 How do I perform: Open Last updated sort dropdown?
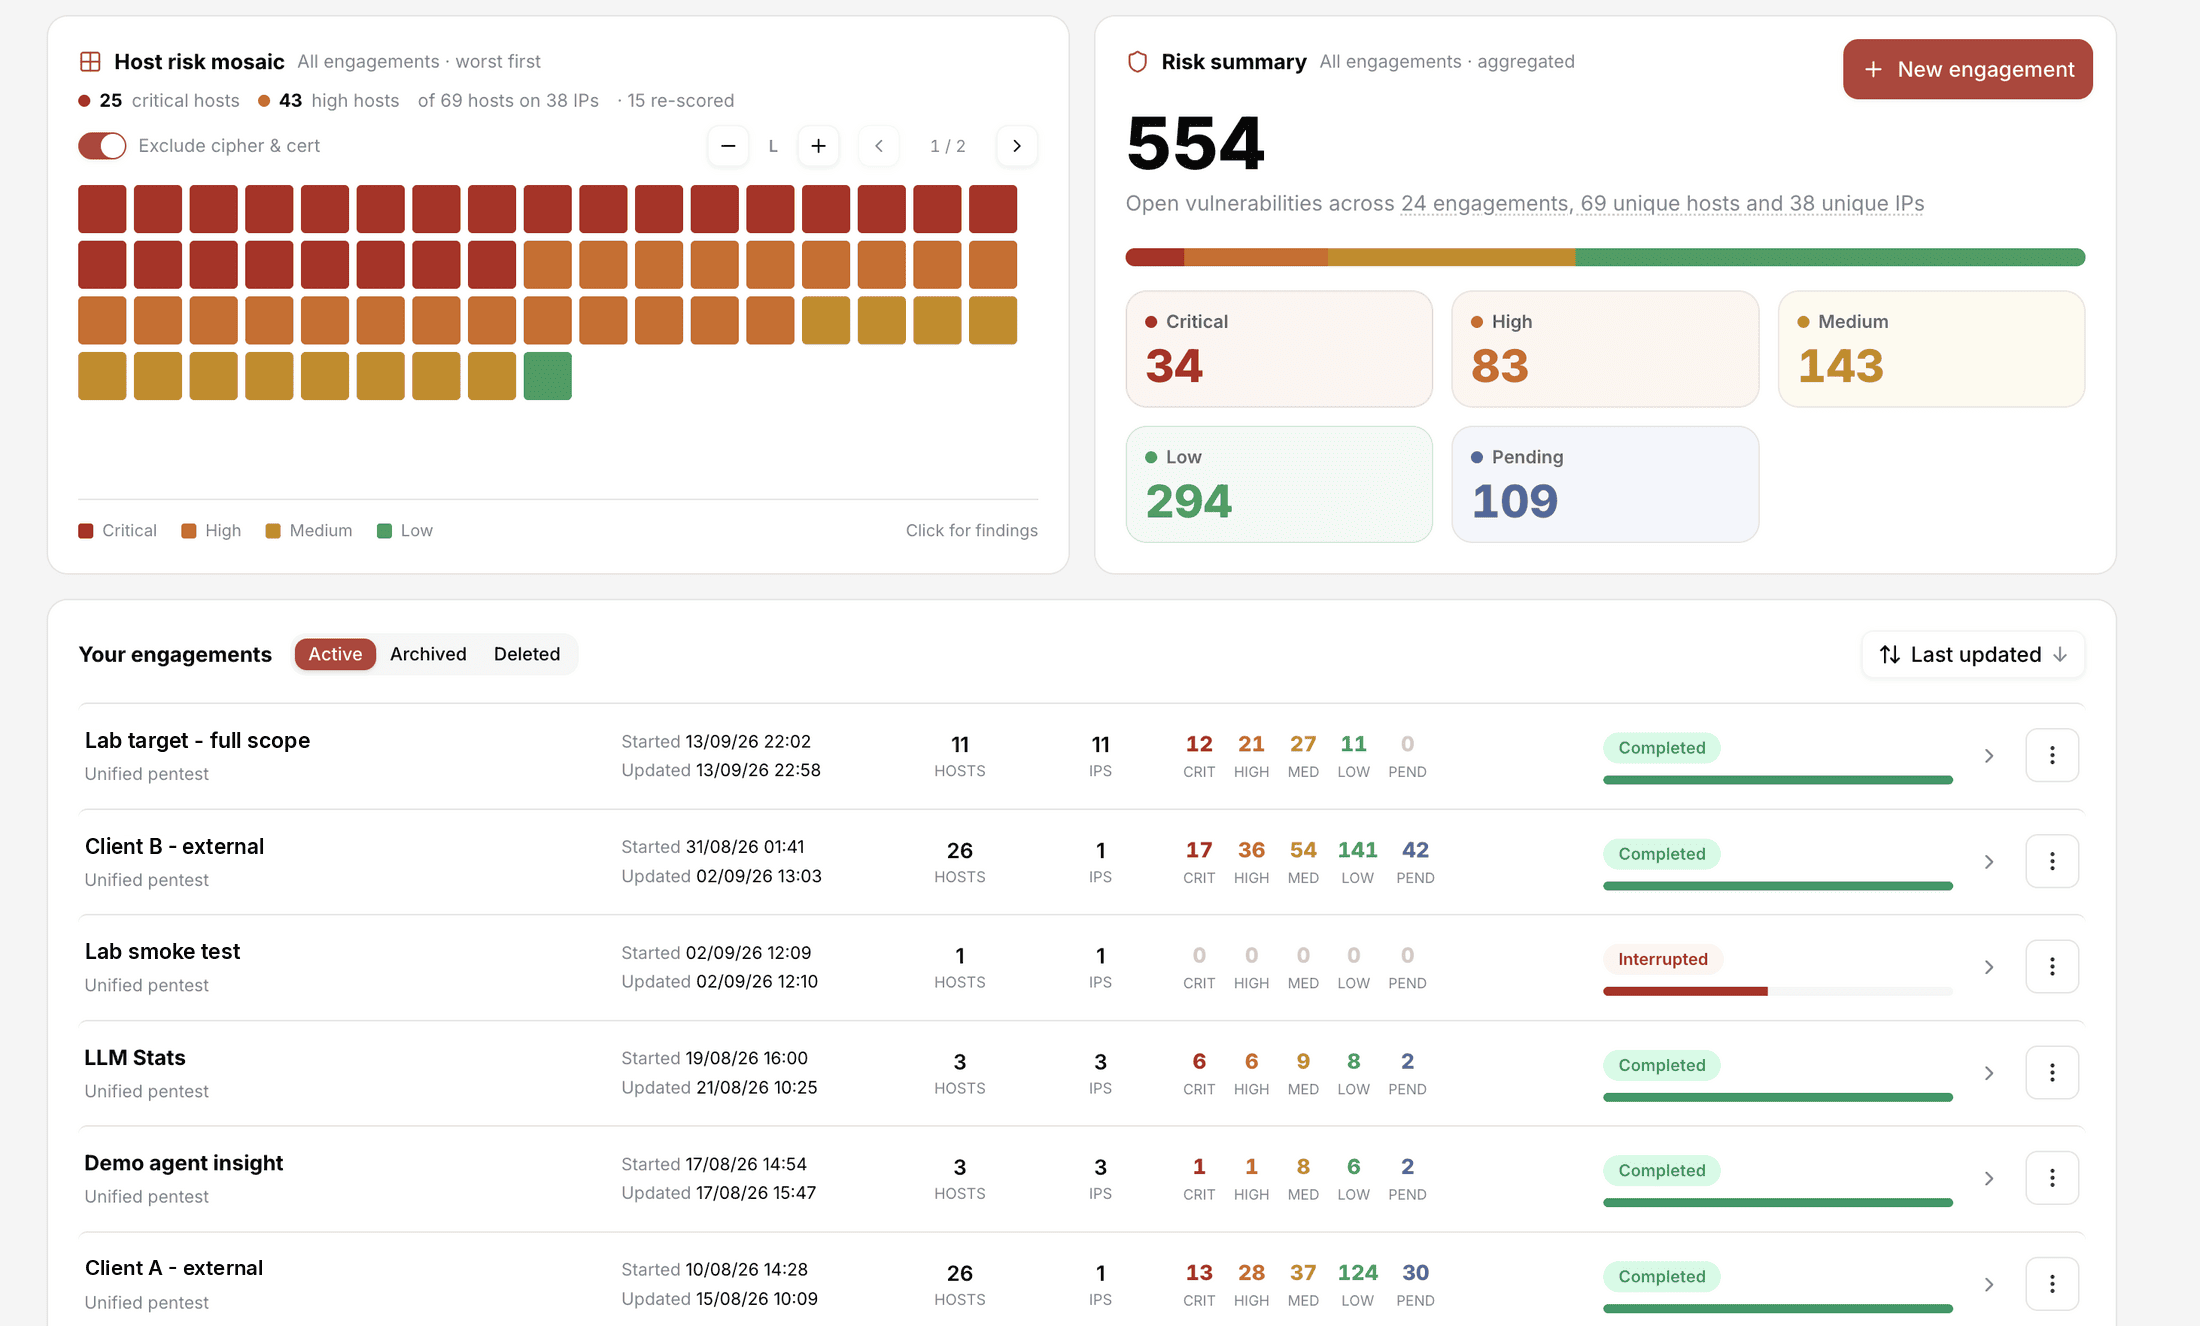pyautogui.click(x=1973, y=655)
